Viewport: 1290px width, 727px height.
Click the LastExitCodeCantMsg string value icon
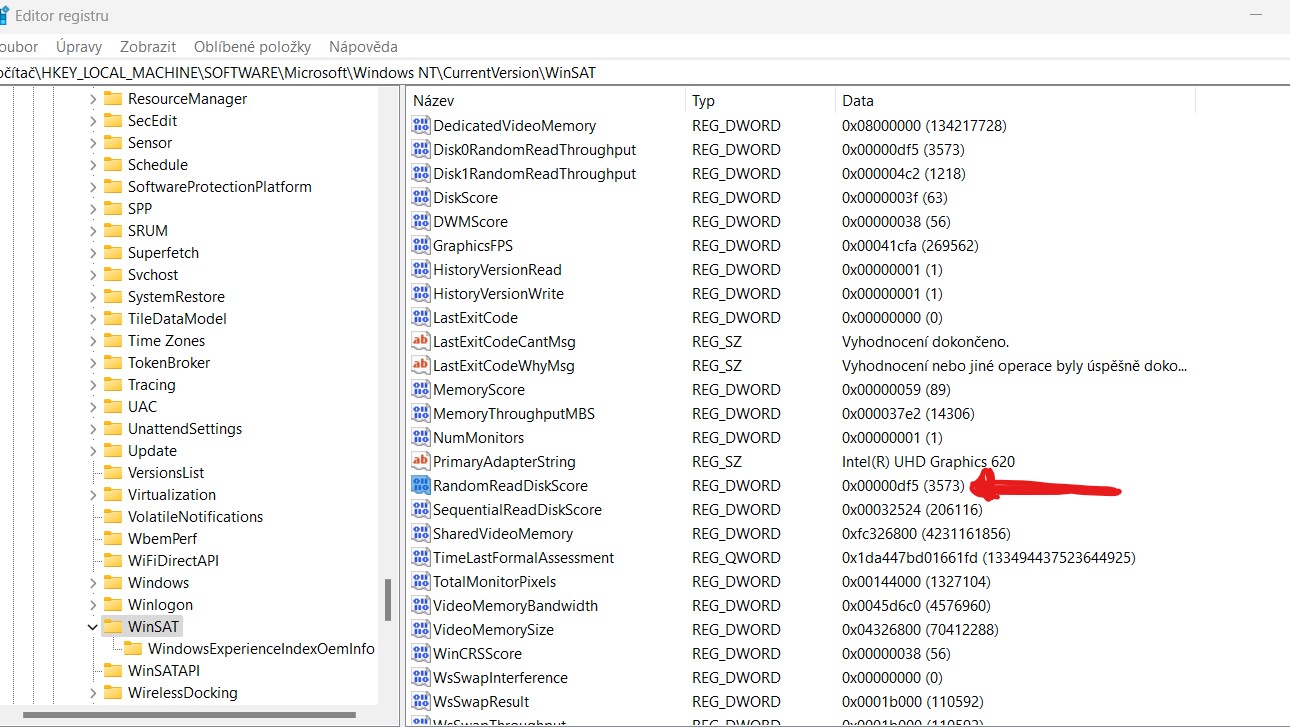coord(420,341)
